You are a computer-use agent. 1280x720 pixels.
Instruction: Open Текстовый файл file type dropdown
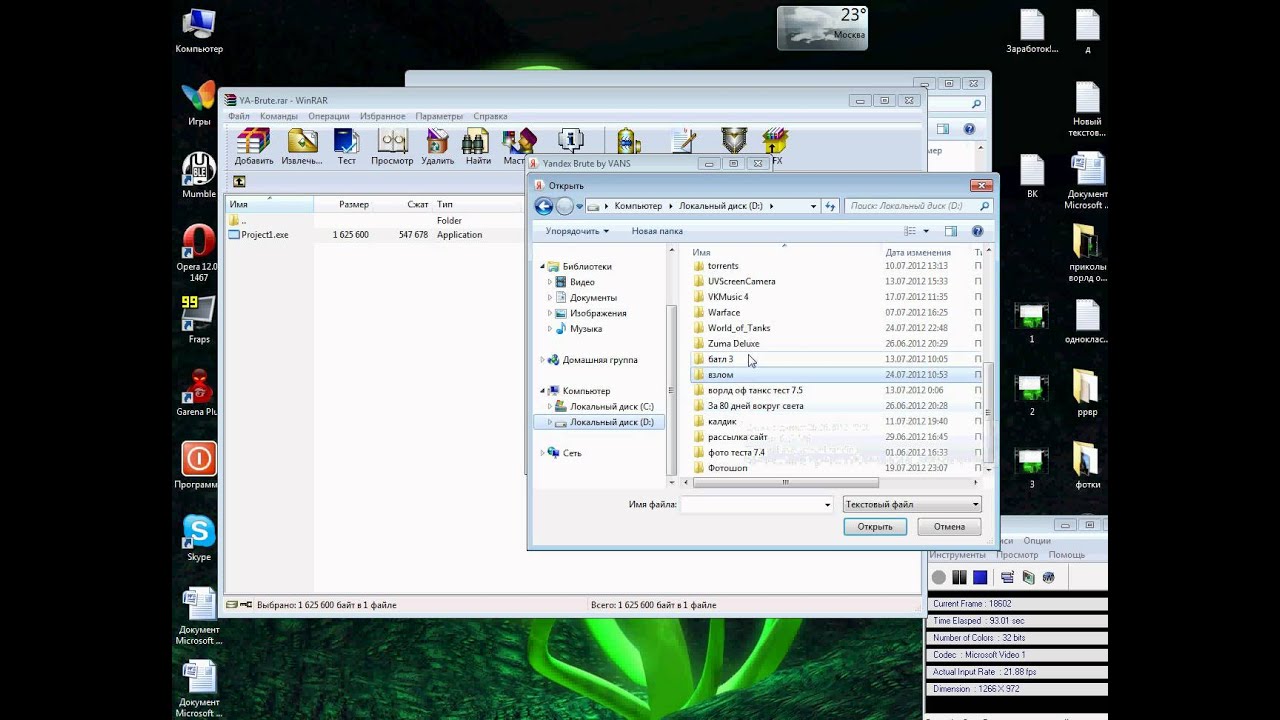pyautogui.click(x=912, y=505)
